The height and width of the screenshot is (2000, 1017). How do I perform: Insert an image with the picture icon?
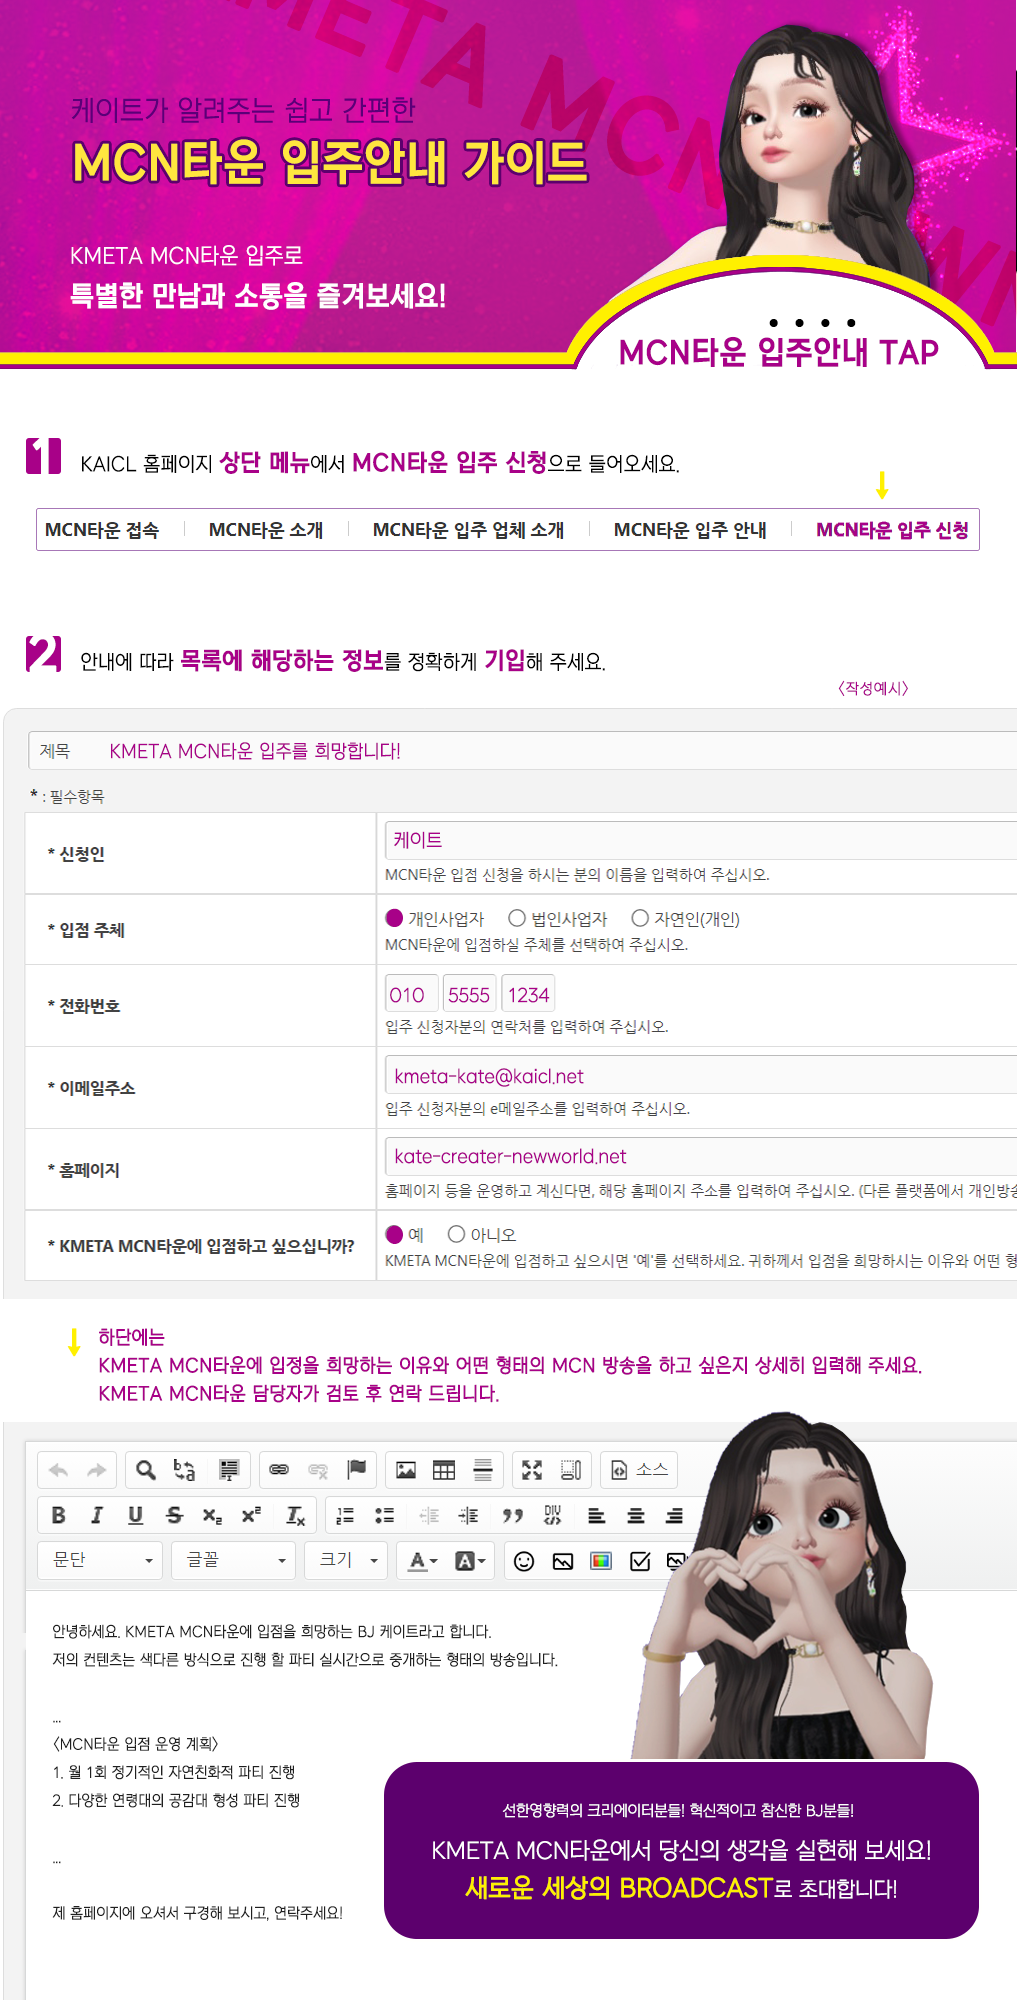(406, 1470)
